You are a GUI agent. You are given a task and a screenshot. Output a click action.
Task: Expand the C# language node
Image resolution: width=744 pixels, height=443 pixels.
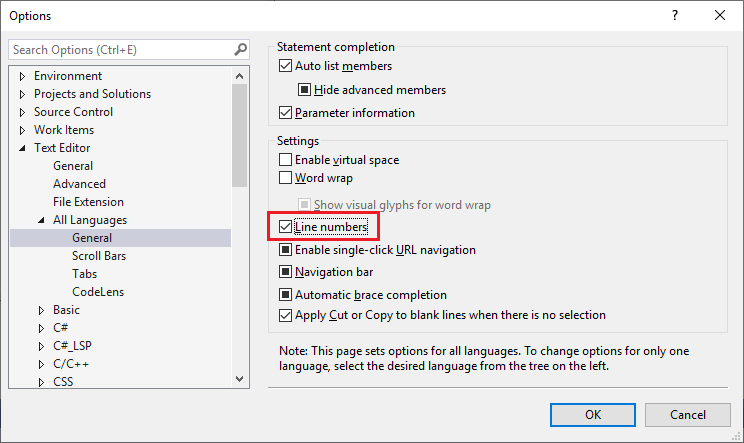41,328
